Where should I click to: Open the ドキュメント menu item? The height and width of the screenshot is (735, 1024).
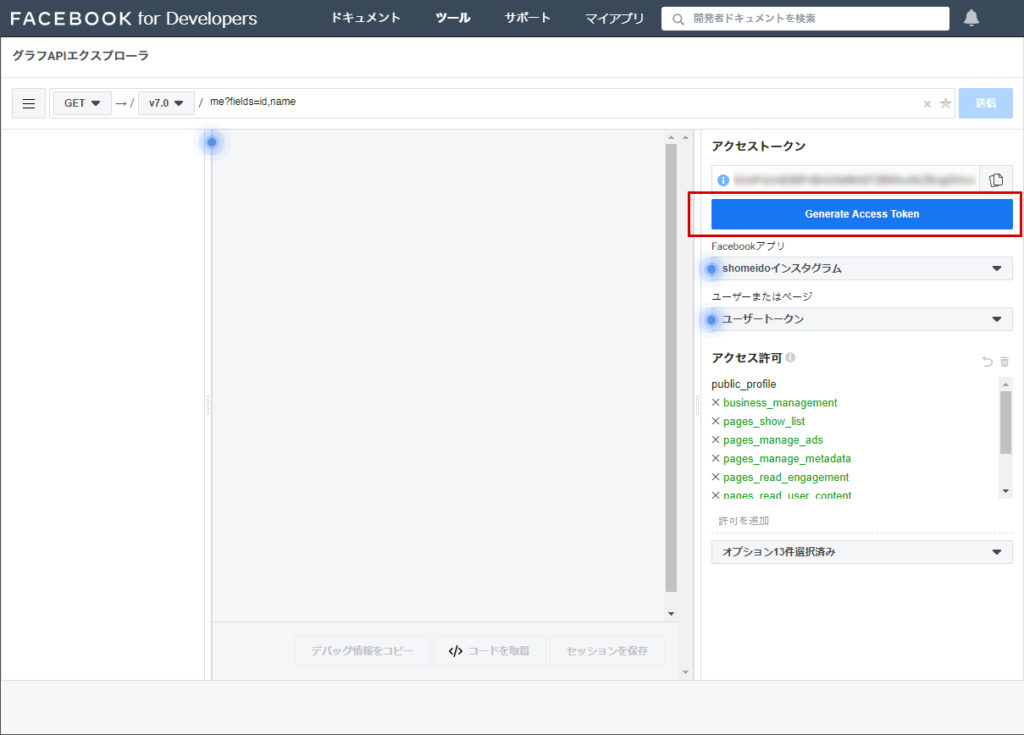pyautogui.click(x=366, y=18)
